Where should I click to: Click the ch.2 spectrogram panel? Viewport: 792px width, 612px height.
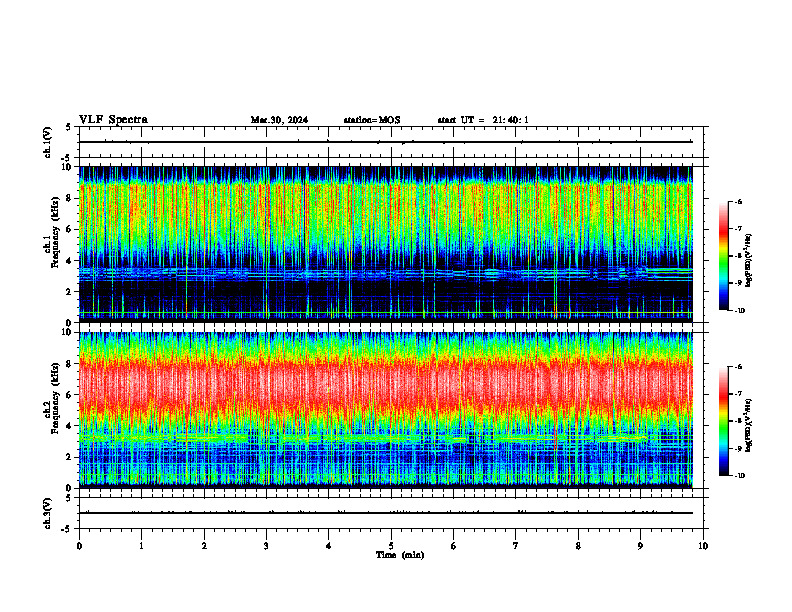pos(386,410)
